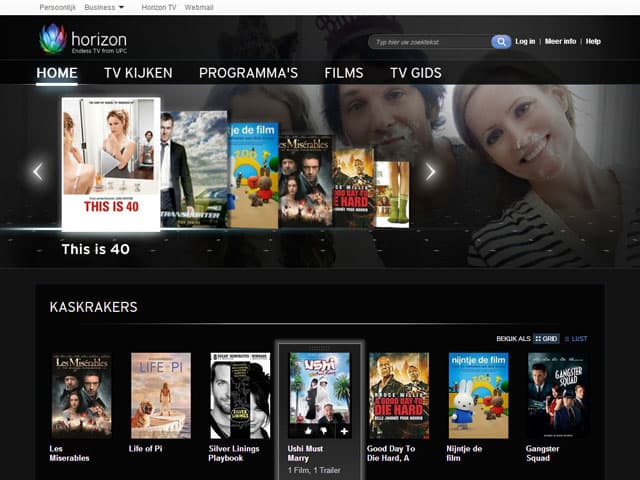Click the KASKRAKERS heading
The image size is (640, 480).
[x=93, y=307]
